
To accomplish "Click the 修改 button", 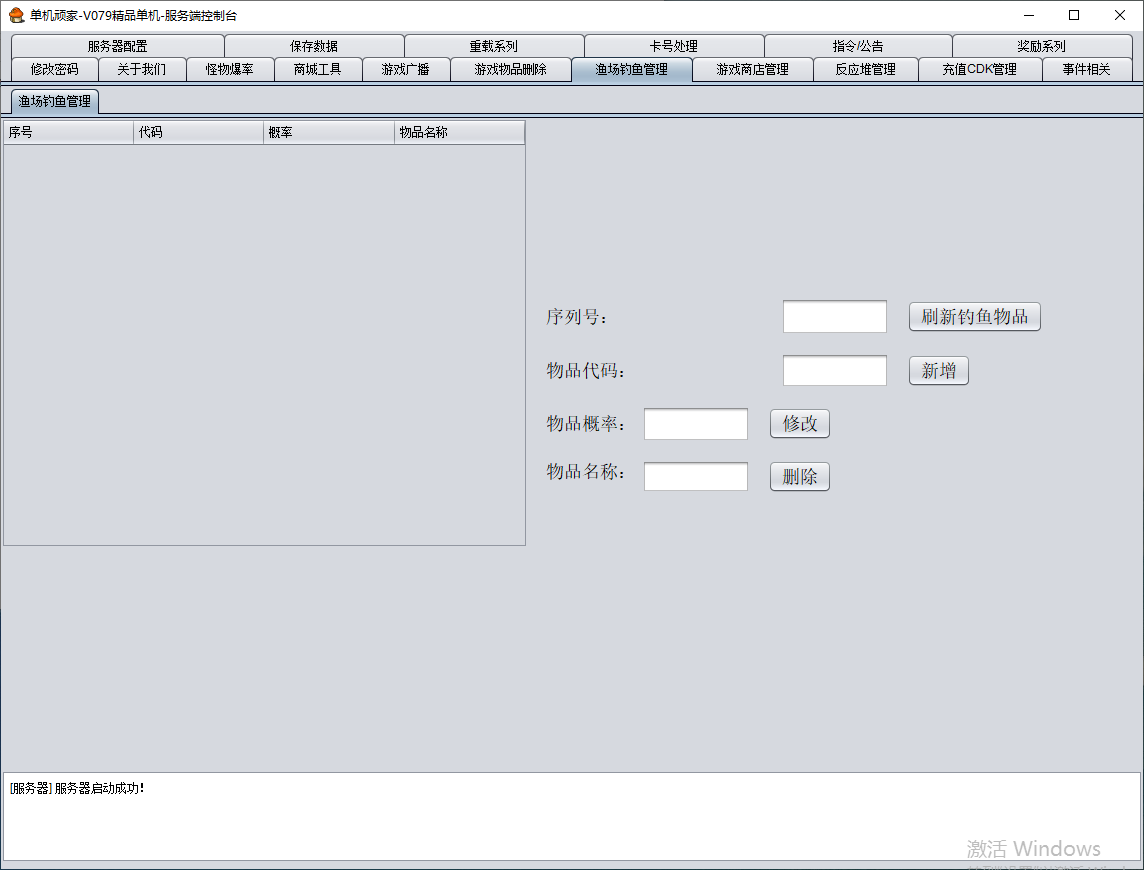I will click(x=799, y=424).
